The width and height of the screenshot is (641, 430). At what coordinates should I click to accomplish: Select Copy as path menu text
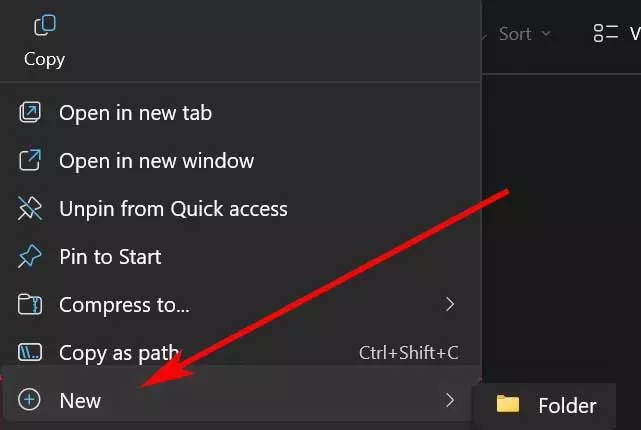pyautogui.click(x=119, y=354)
